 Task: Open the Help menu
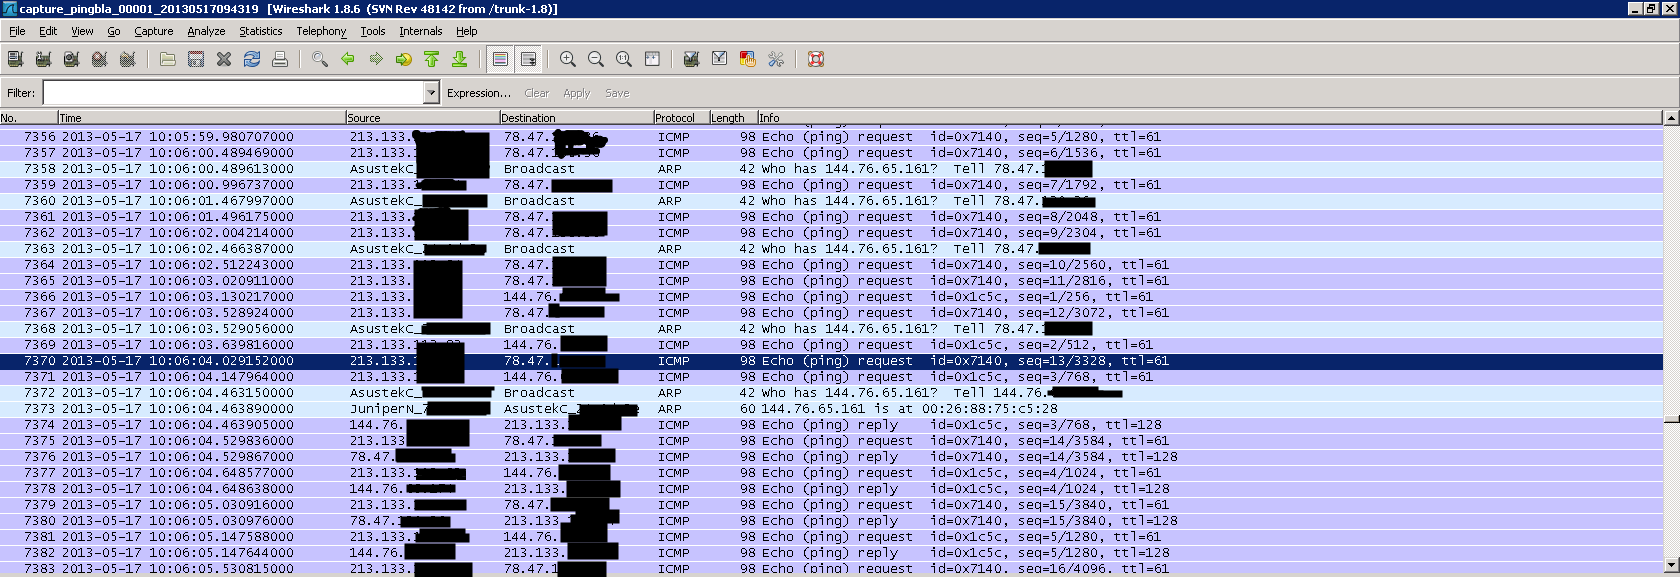(x=467, y=31)
